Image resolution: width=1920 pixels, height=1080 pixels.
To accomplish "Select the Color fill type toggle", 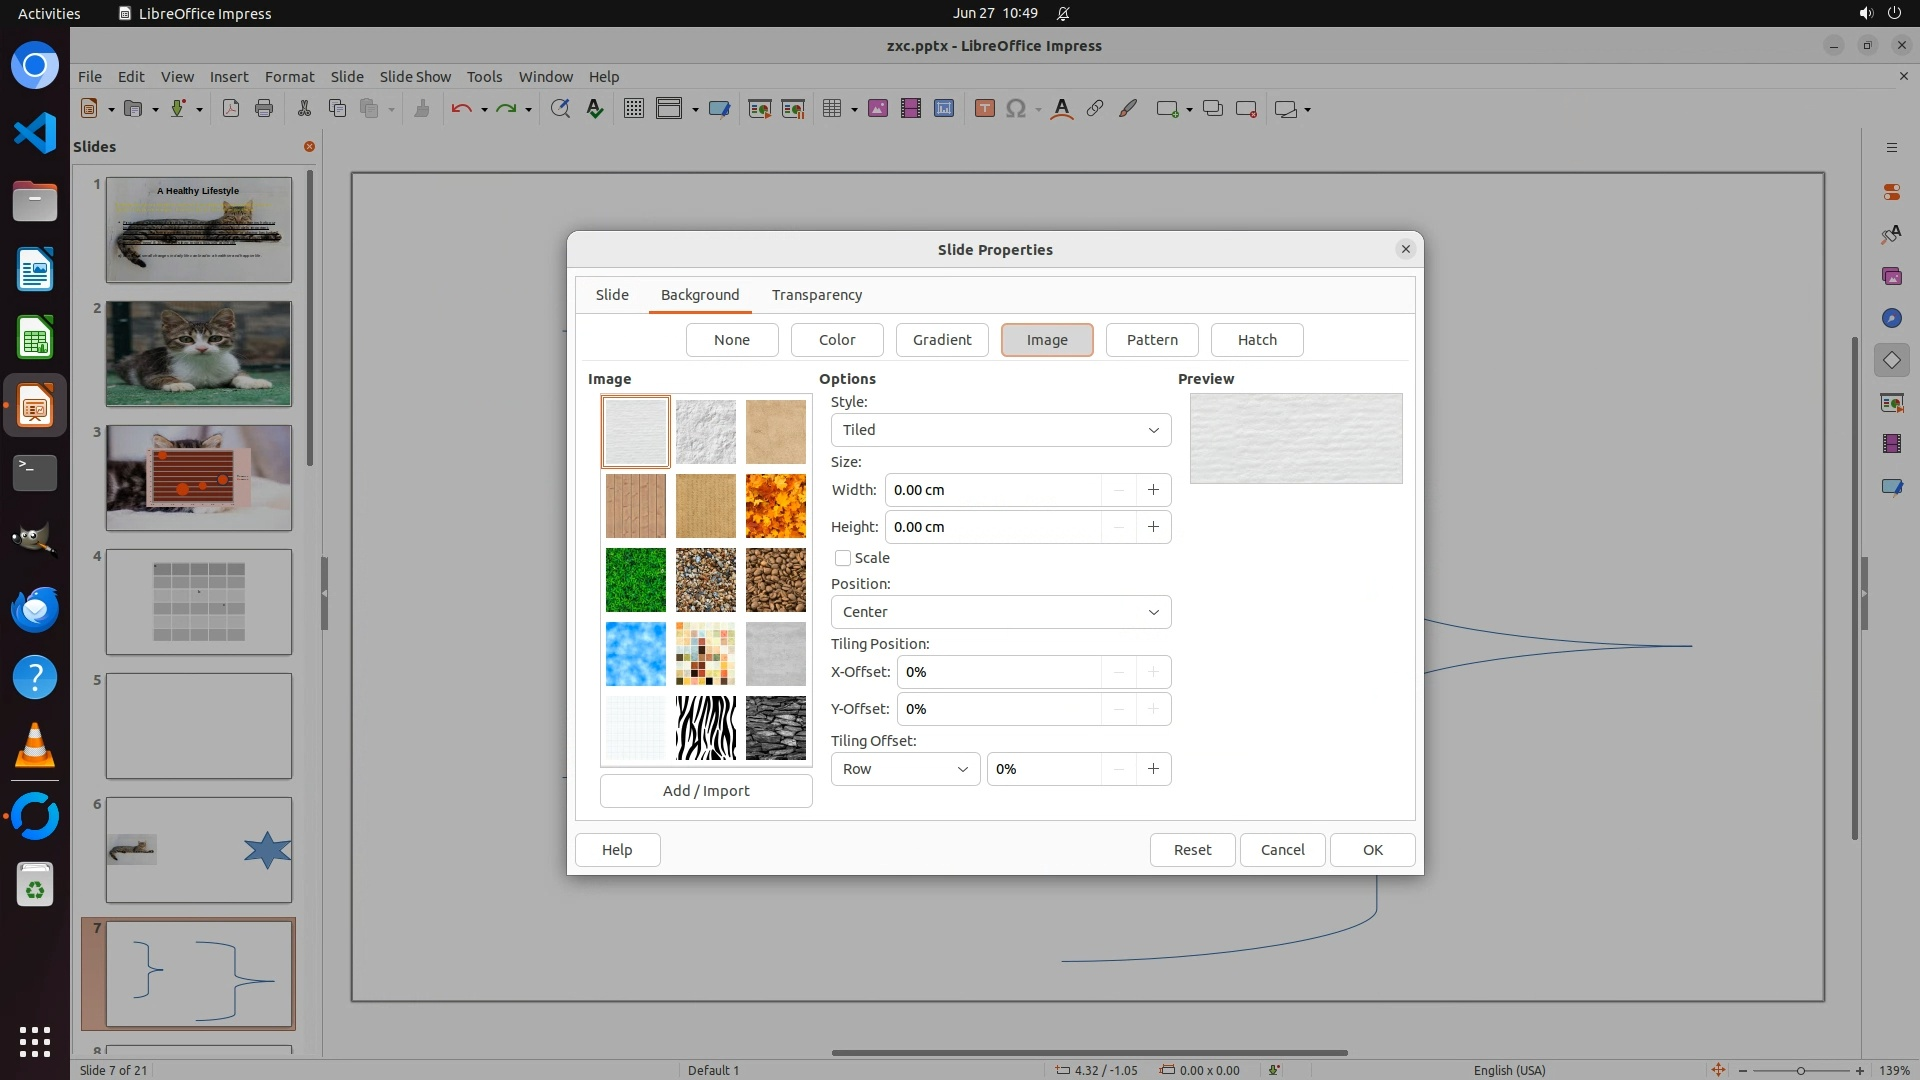I will pos(836,340).
